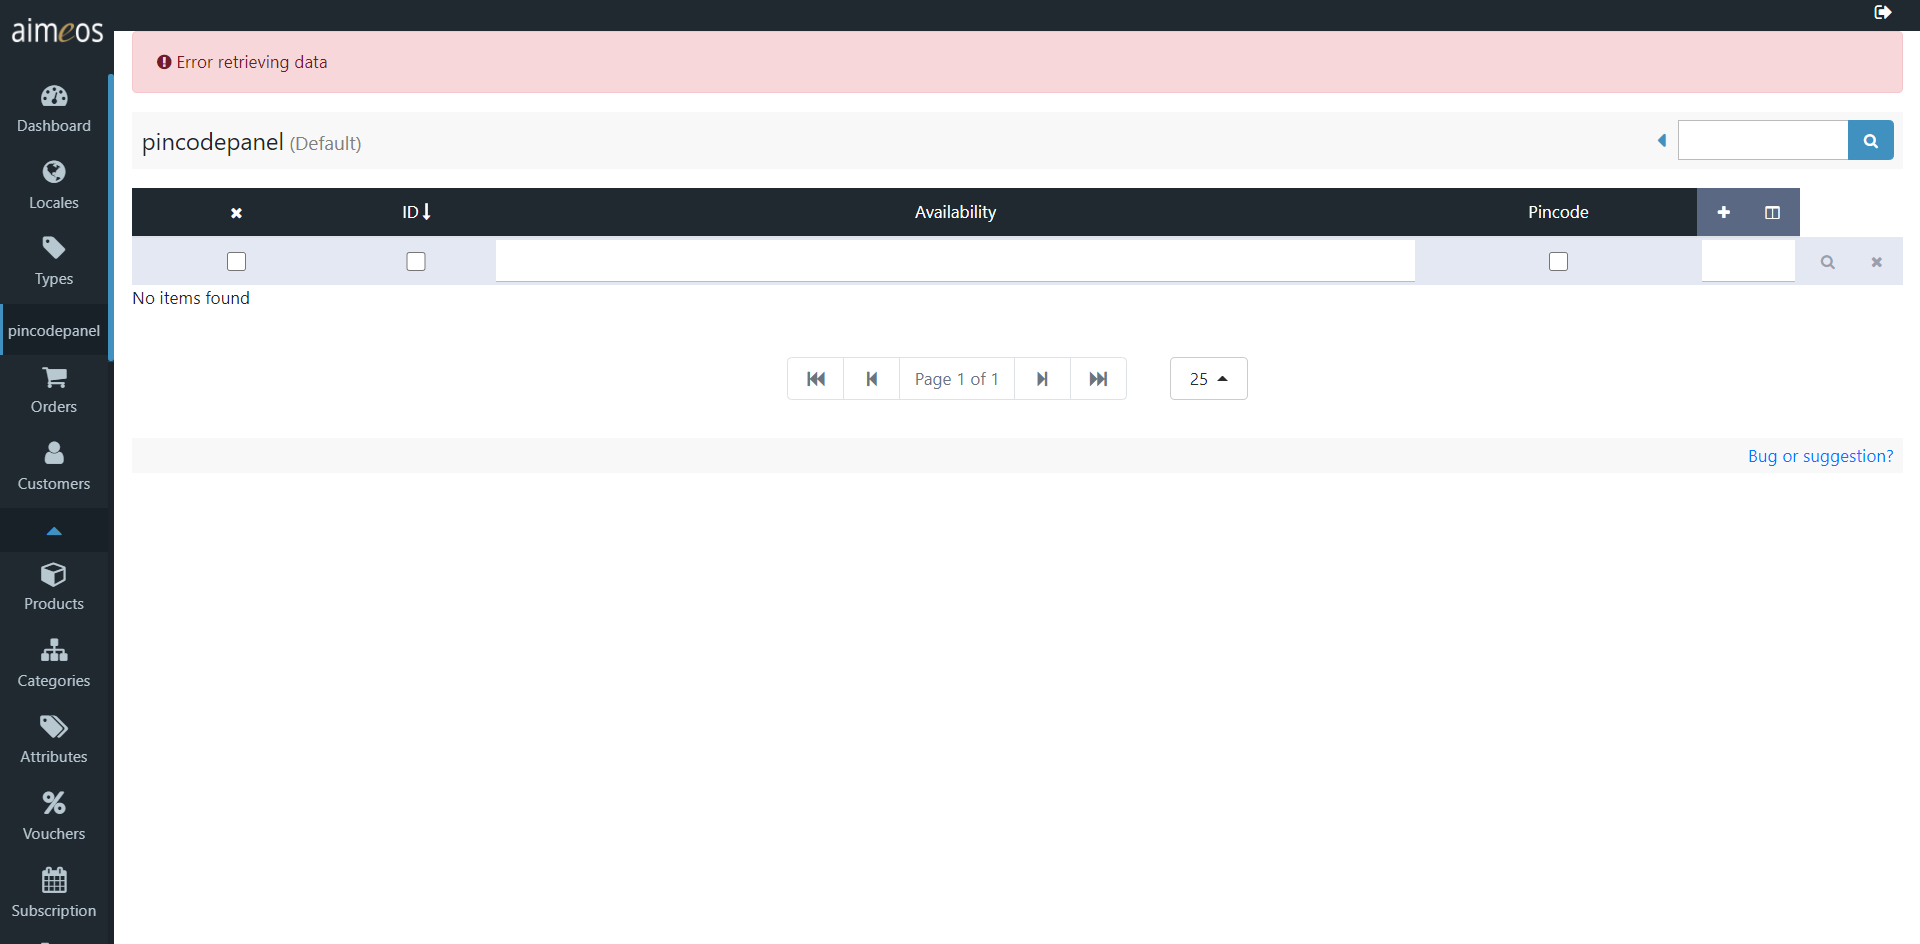Click the logout icon in top bar
Viewport: 1920px width, 944px height.
1882,12
